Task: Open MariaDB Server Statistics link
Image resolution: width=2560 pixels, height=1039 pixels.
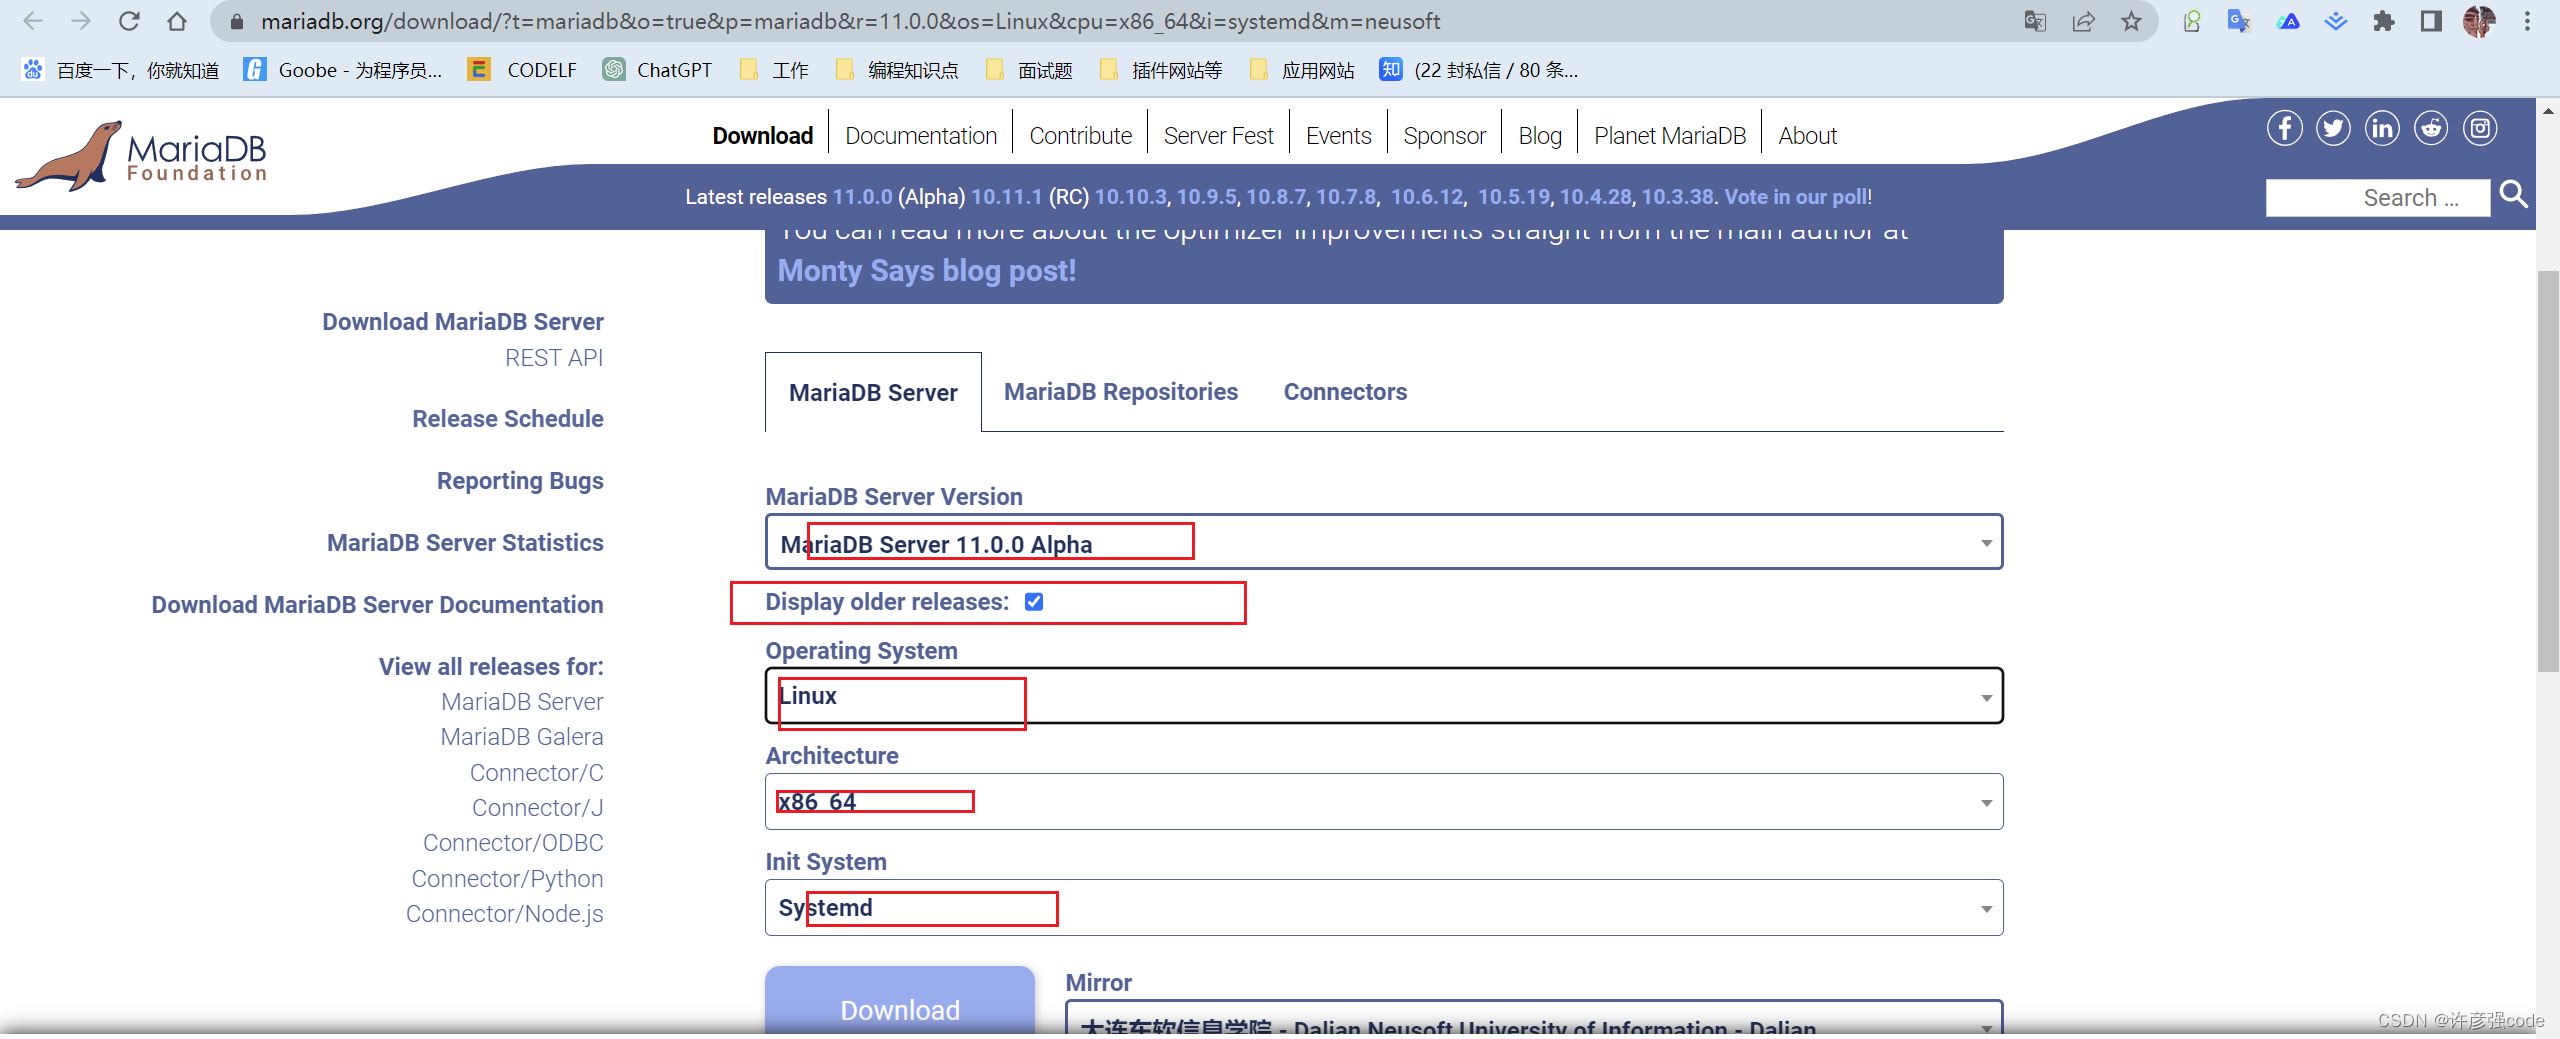Action: coord(465,542)
